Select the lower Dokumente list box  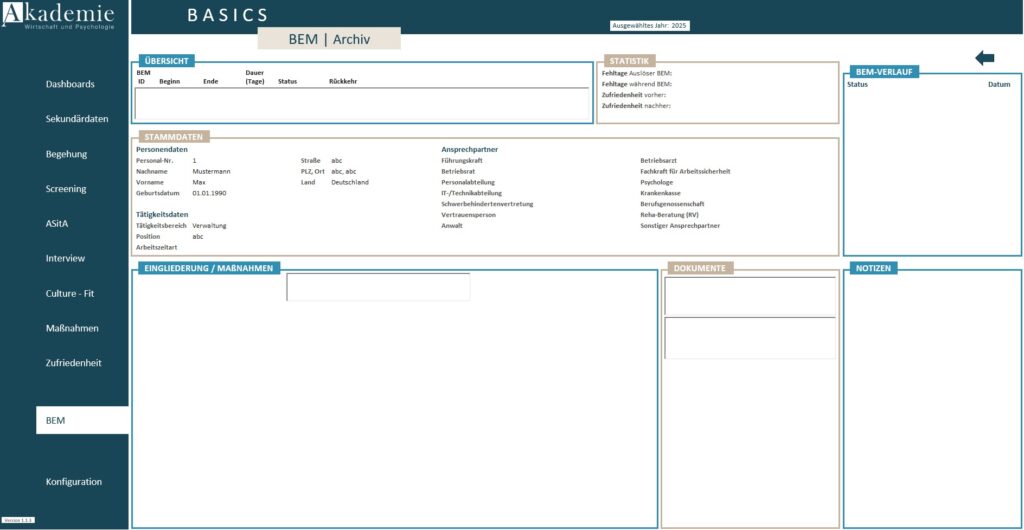pos(750,338)
